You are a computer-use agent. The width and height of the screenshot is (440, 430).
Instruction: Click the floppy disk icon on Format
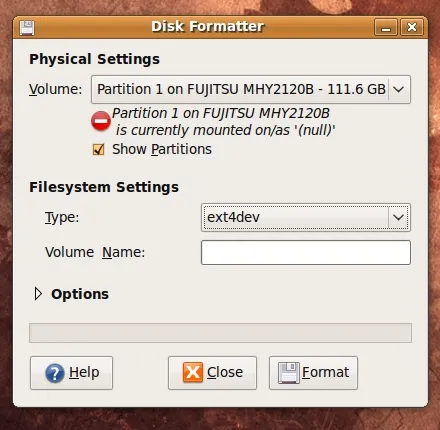click(289, 373)
